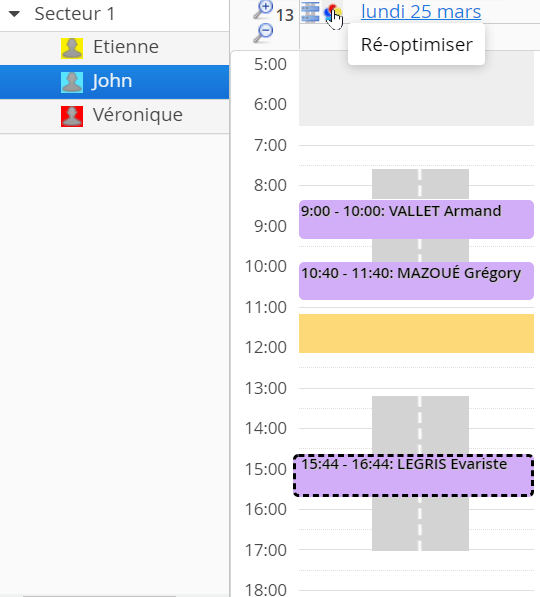Select the LEGRIS Evariste dashed appointment
Image resolution: width=540 pixels, height=597 pixels.
pyautogui.click(x=413, y=476)
